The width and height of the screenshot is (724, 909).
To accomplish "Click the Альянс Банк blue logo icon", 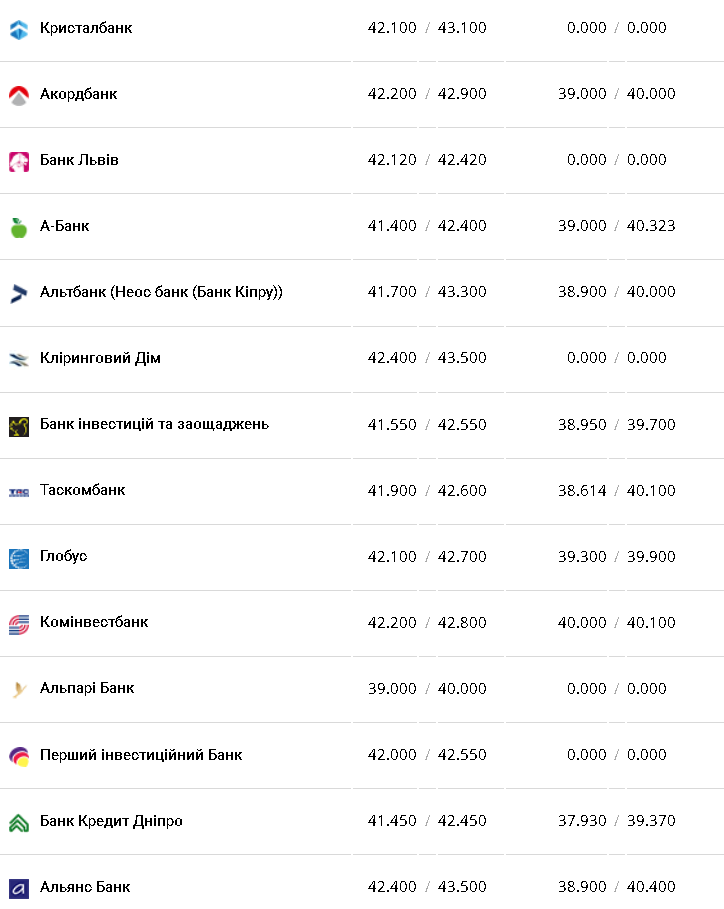I will tap(18, 889).
